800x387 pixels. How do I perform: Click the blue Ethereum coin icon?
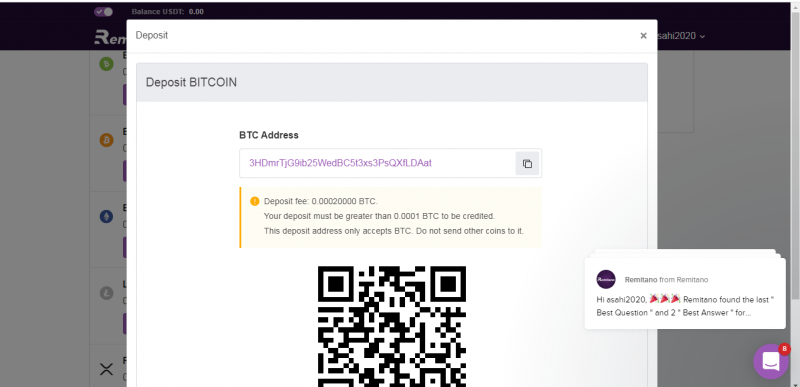pos(106,216)
